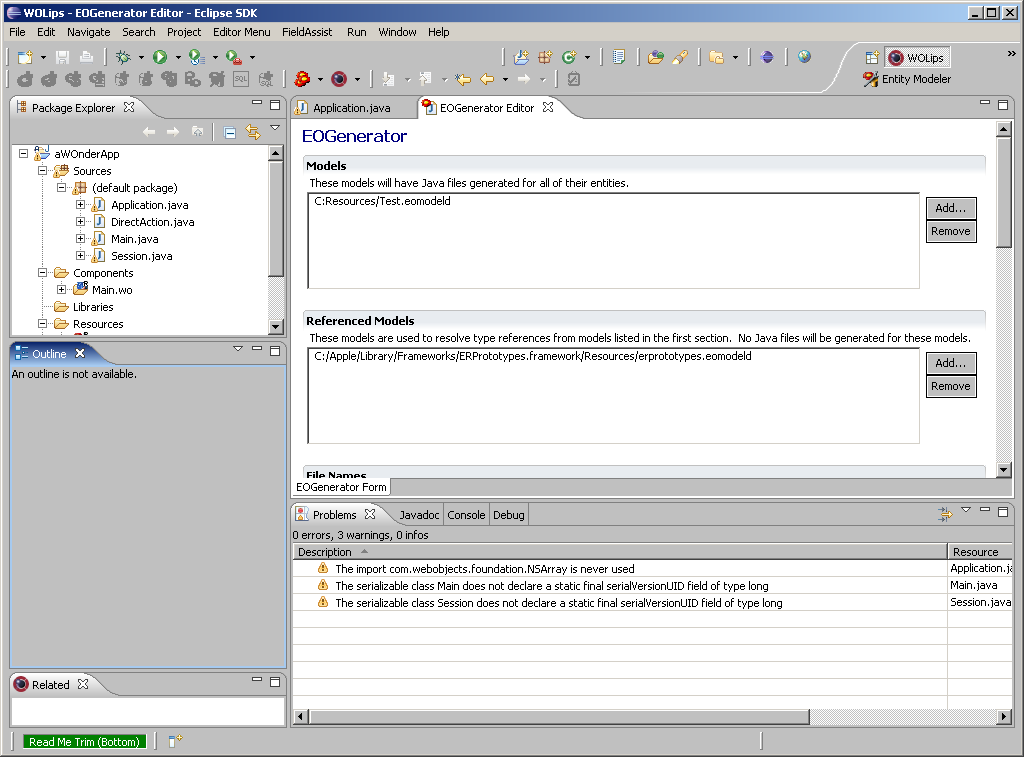Expand the Main.wo component node
The image size is (1024, 757).
tap(61, 289)
